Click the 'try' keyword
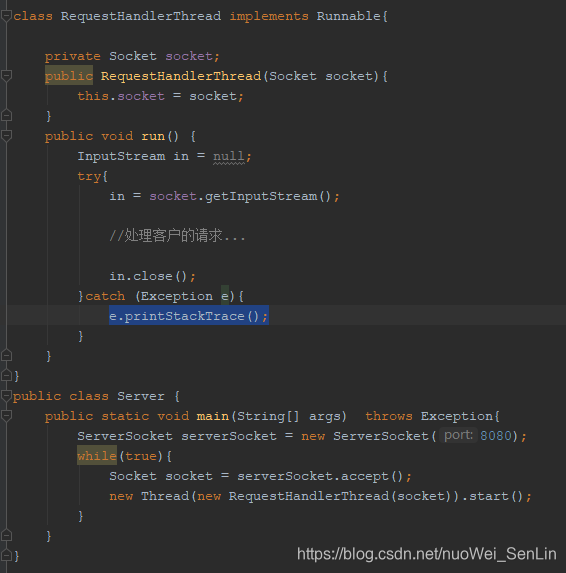Image resolution: width=566 pixels, height=573 pixels. (89, 177)
